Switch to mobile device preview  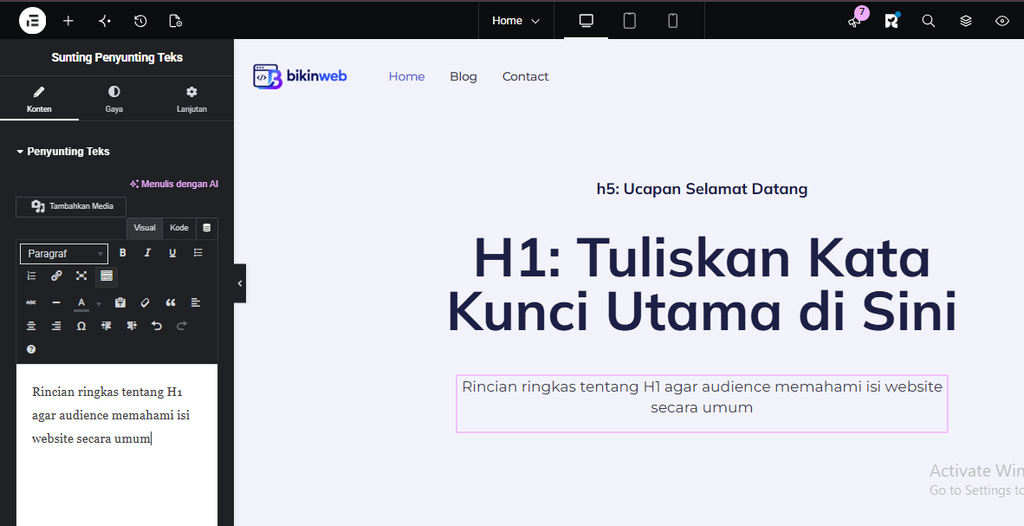673,21
